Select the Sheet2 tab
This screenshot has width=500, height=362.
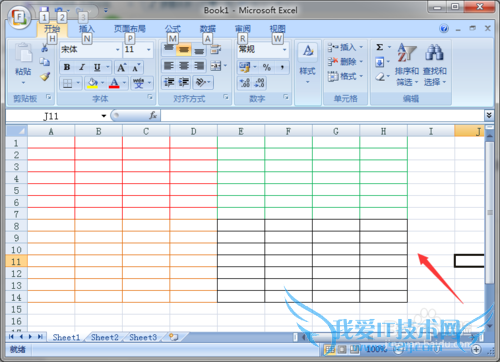pyautogui.click(x=105, y=337)
